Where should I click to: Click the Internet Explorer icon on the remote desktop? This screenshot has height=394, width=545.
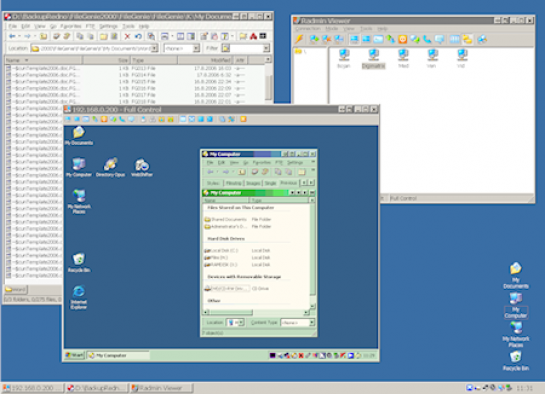[79, 297]
